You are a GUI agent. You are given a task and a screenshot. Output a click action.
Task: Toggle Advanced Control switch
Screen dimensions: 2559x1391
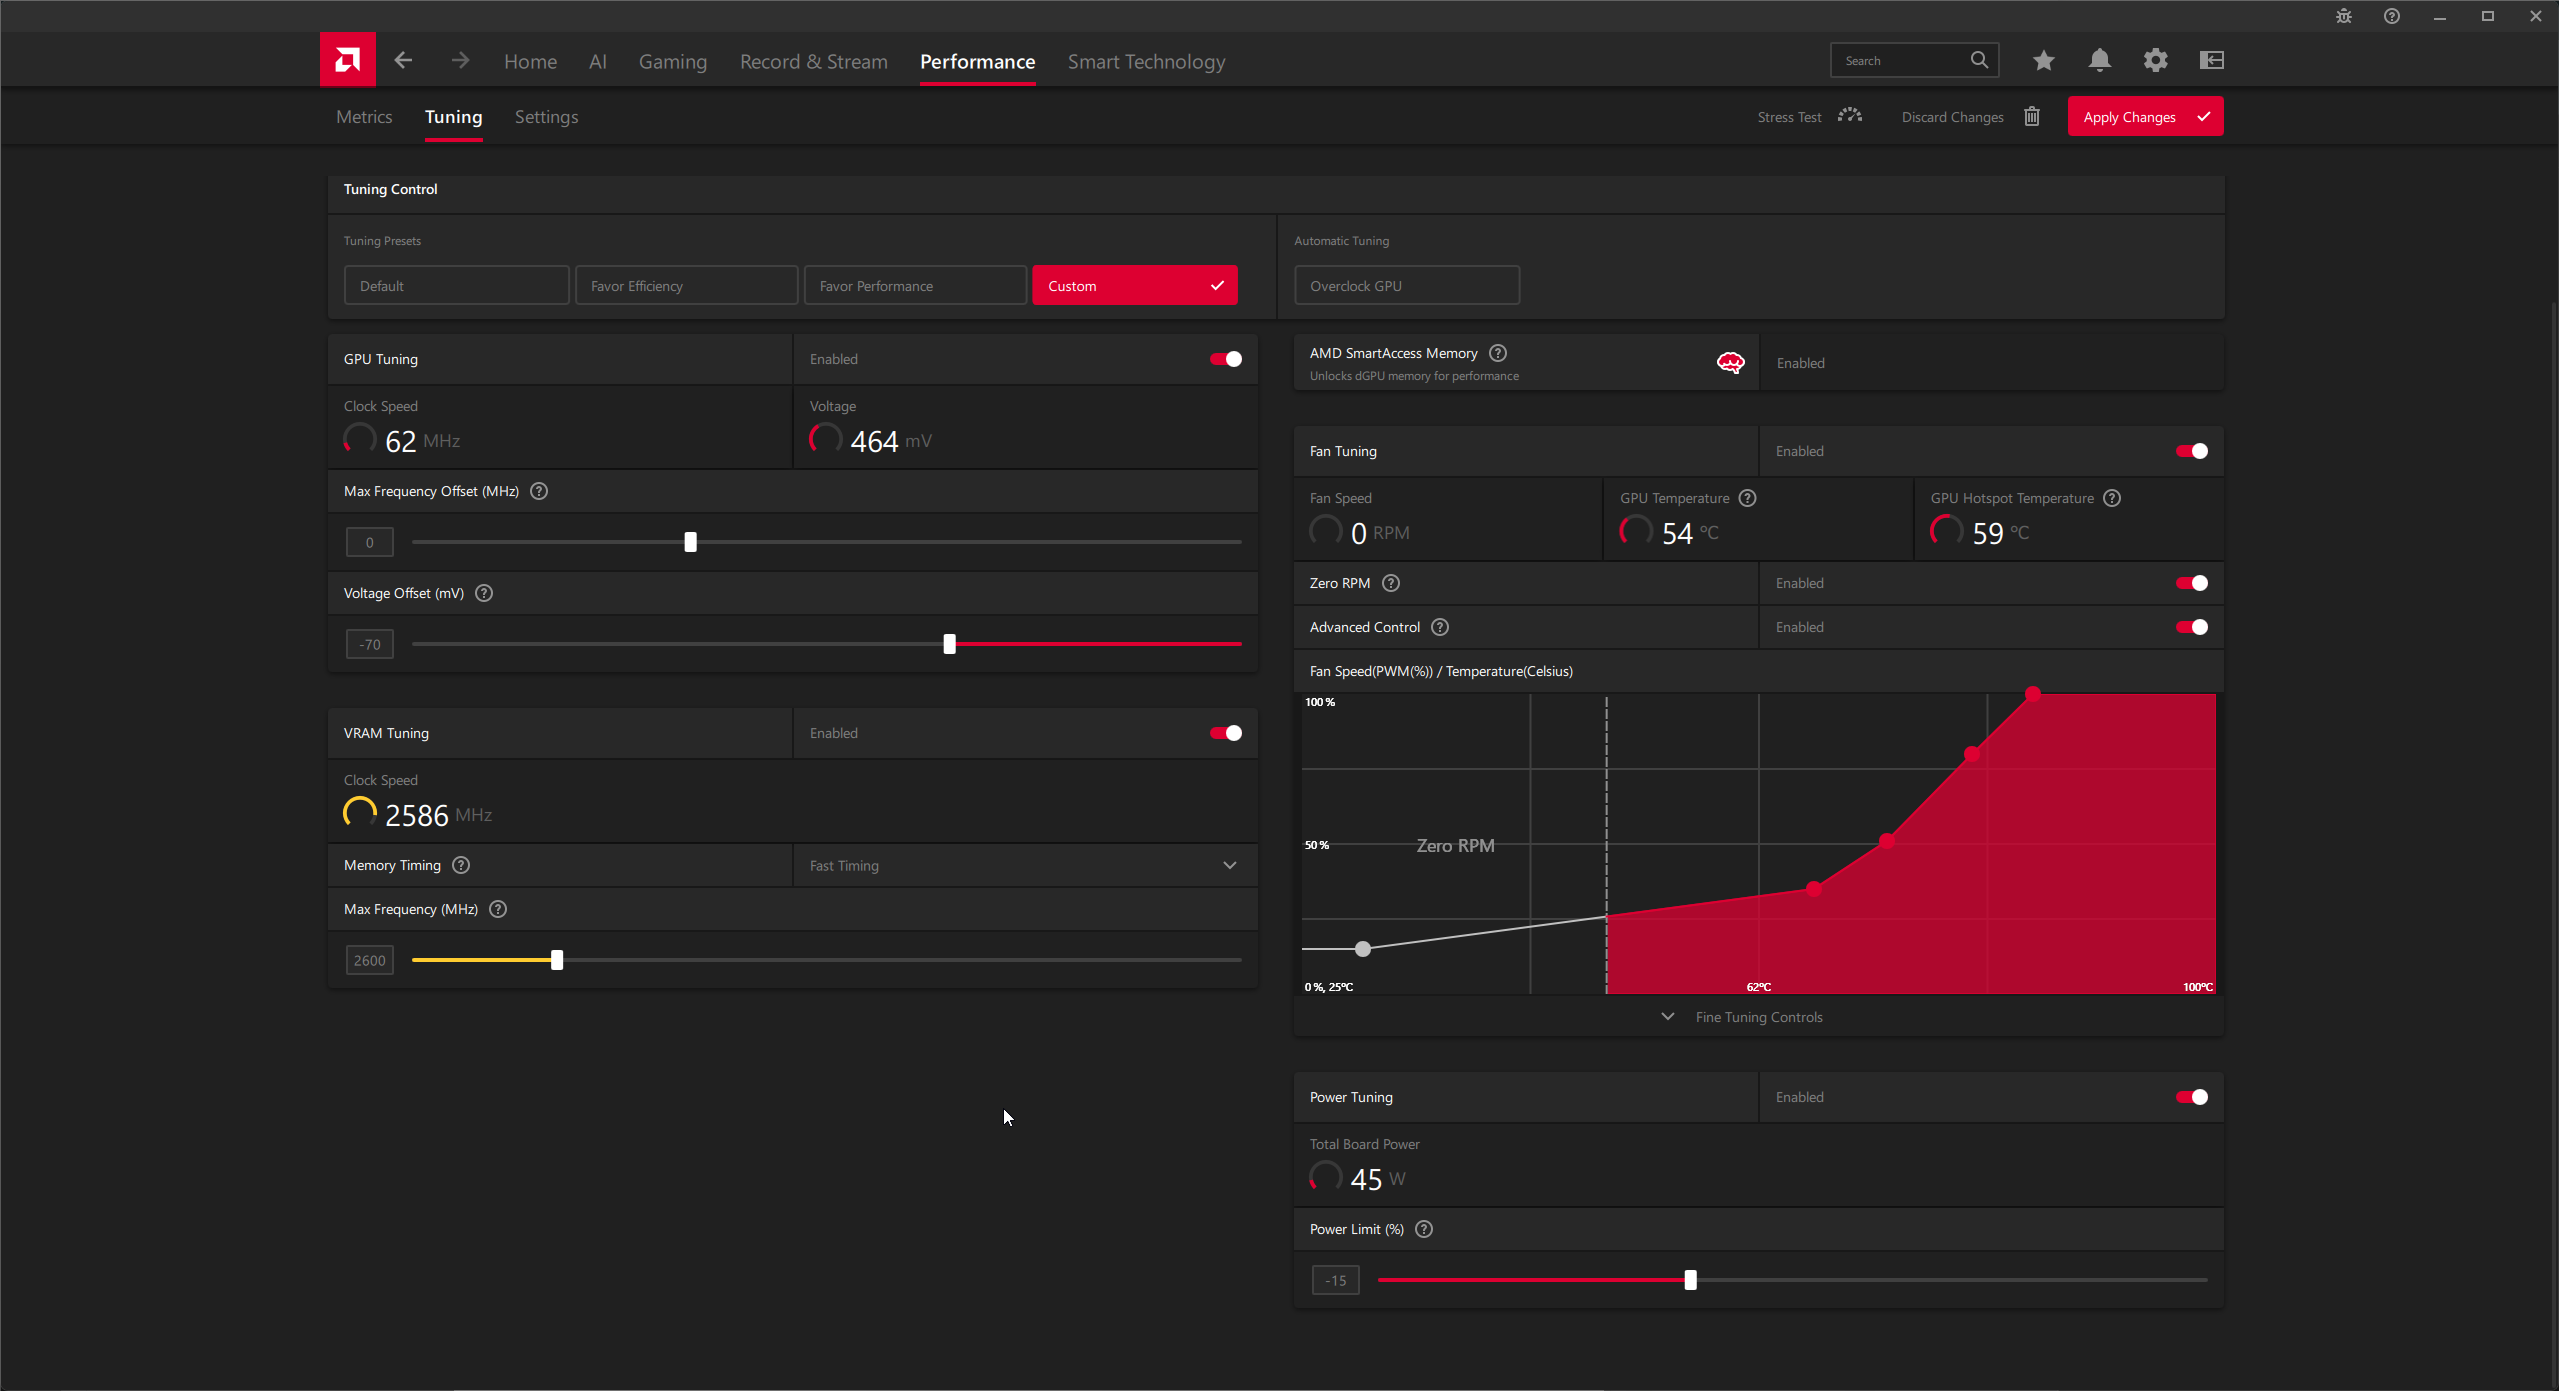click(2191, 627)
